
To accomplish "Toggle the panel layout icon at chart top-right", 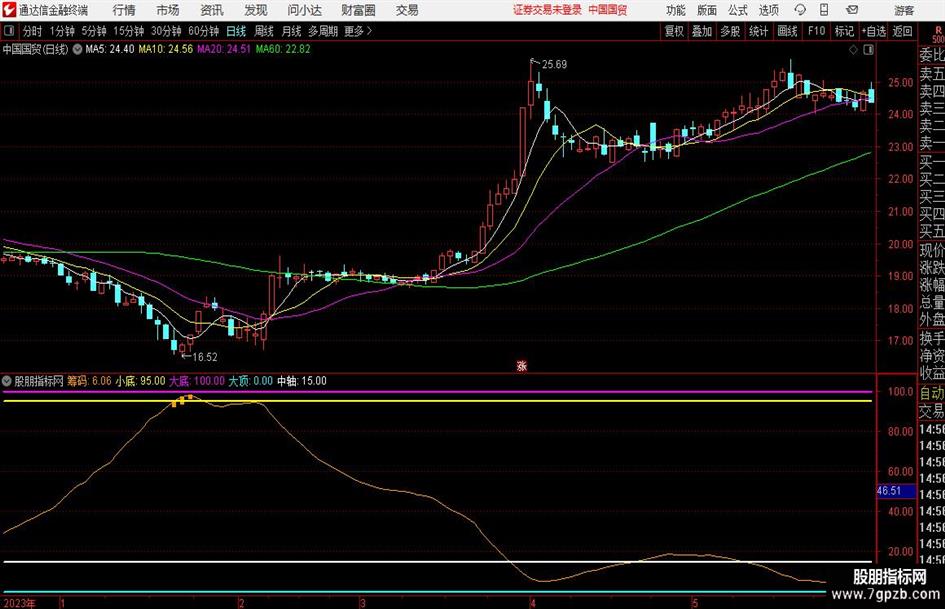I will coord(868,50).
